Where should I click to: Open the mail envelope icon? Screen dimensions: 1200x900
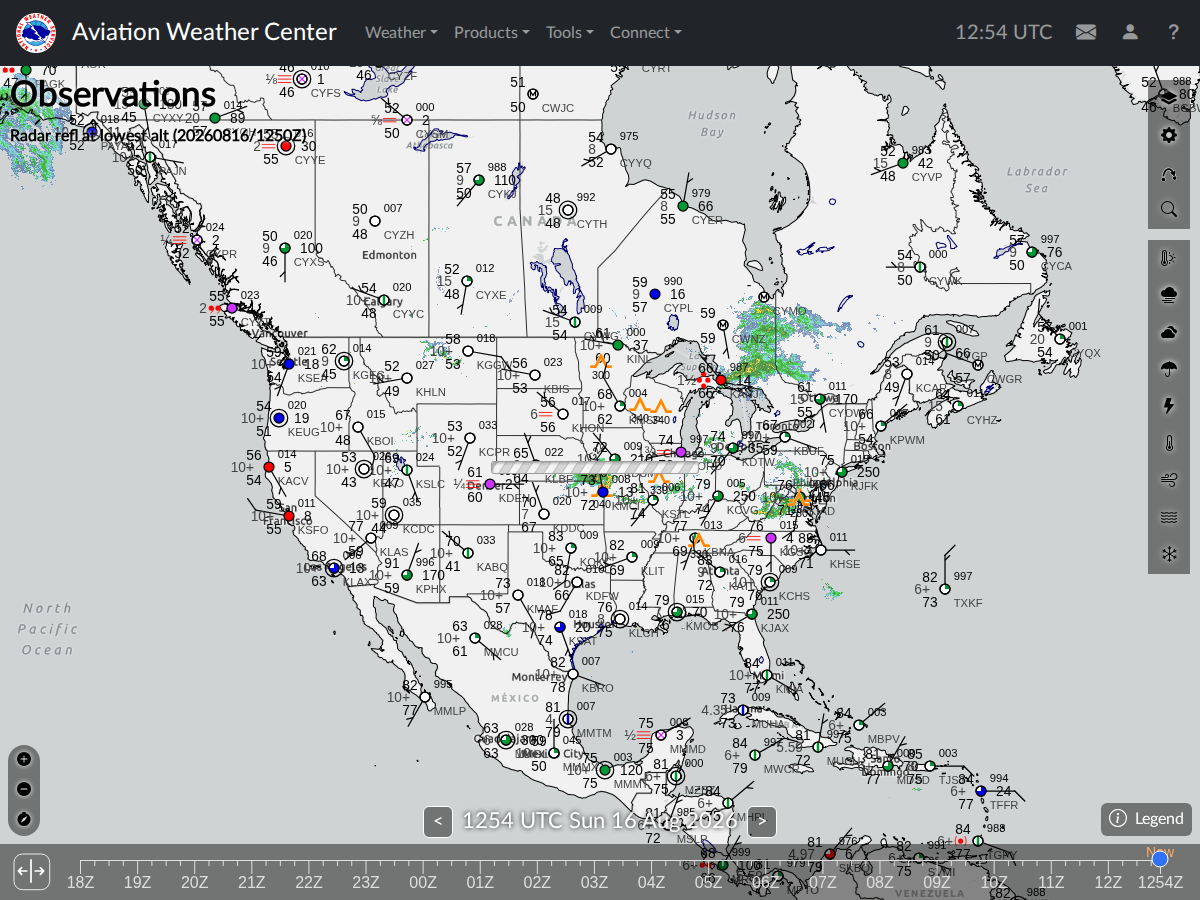1086,32
